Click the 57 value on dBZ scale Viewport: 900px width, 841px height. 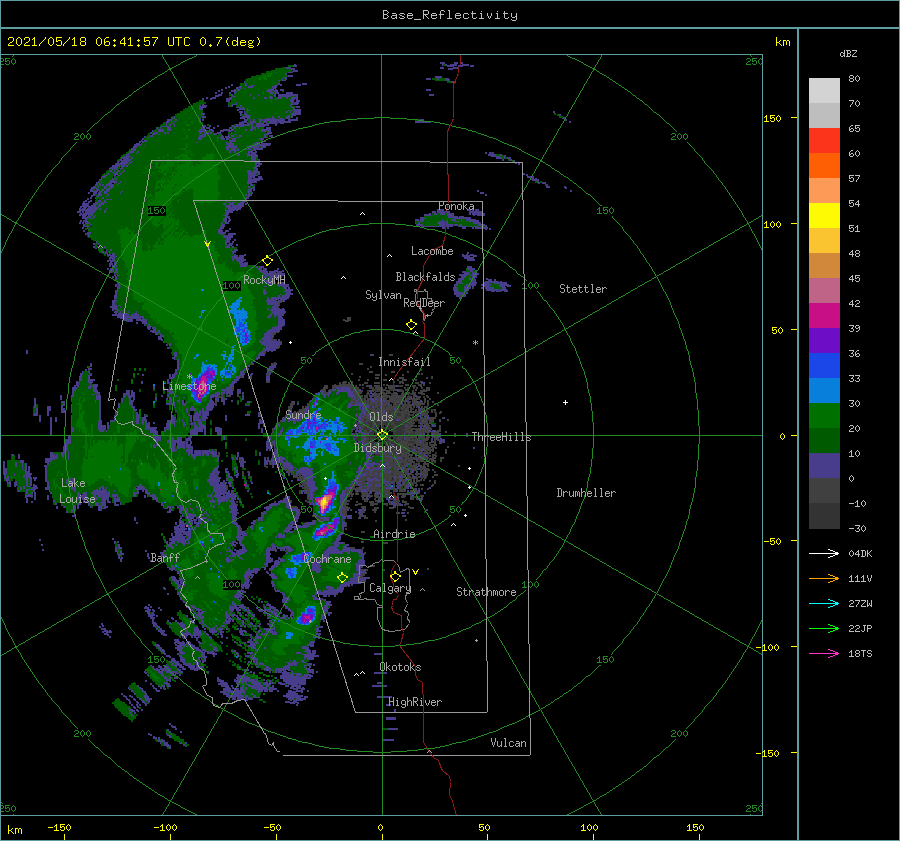(854, 179)
